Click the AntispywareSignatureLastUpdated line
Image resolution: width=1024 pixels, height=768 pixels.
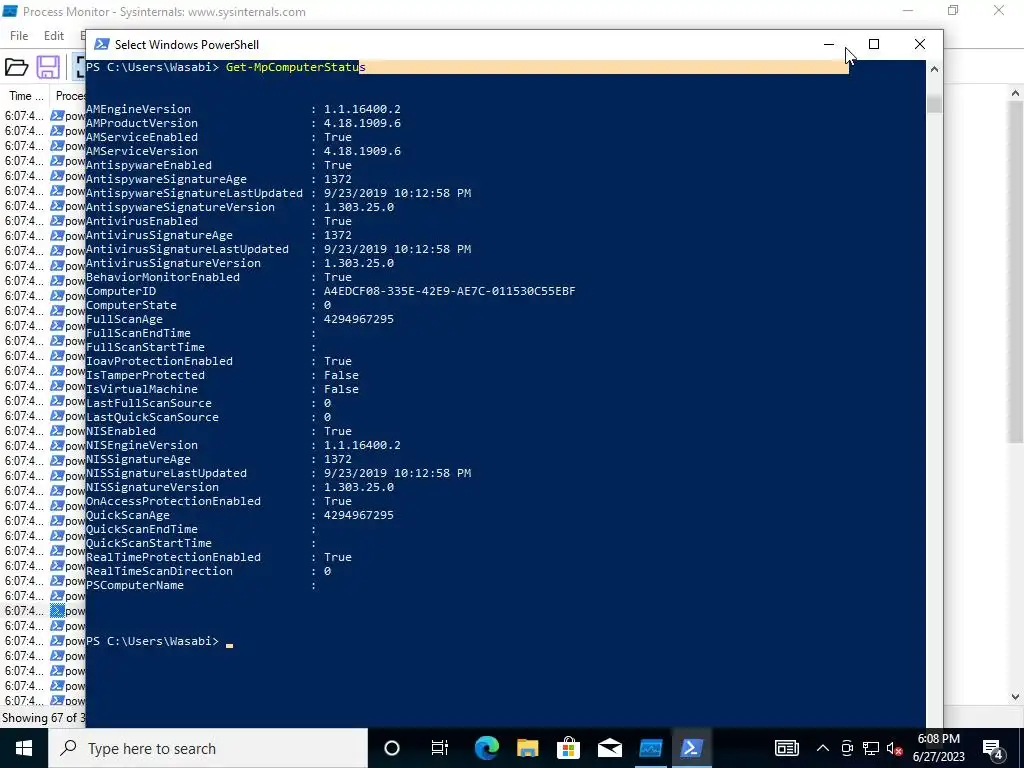pos(278,193)
